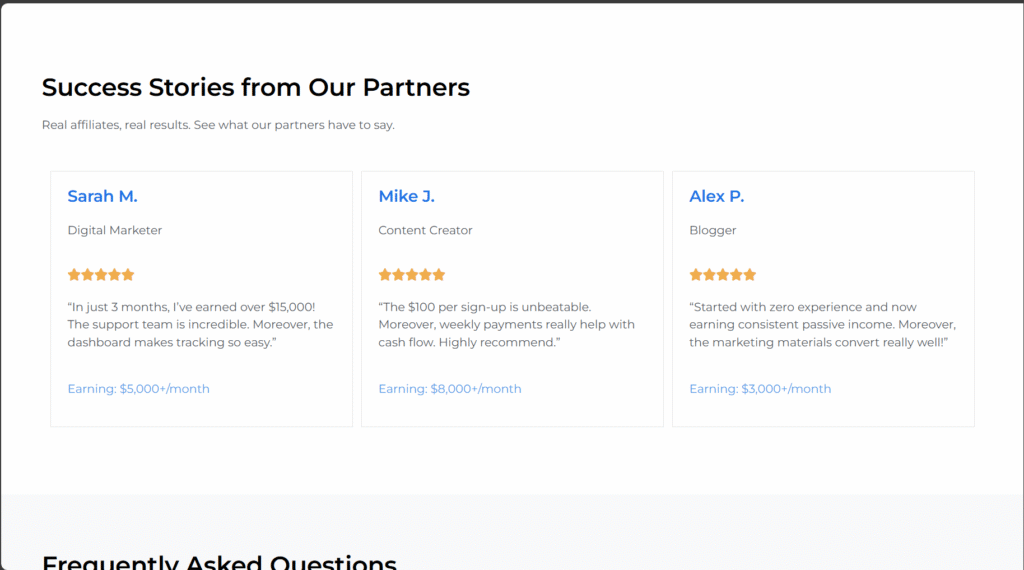Image resolution: width=1024 pixels, height=570 pixels.
Task: Click the last star in Alex P.'s rating
Action: point(750,275)
